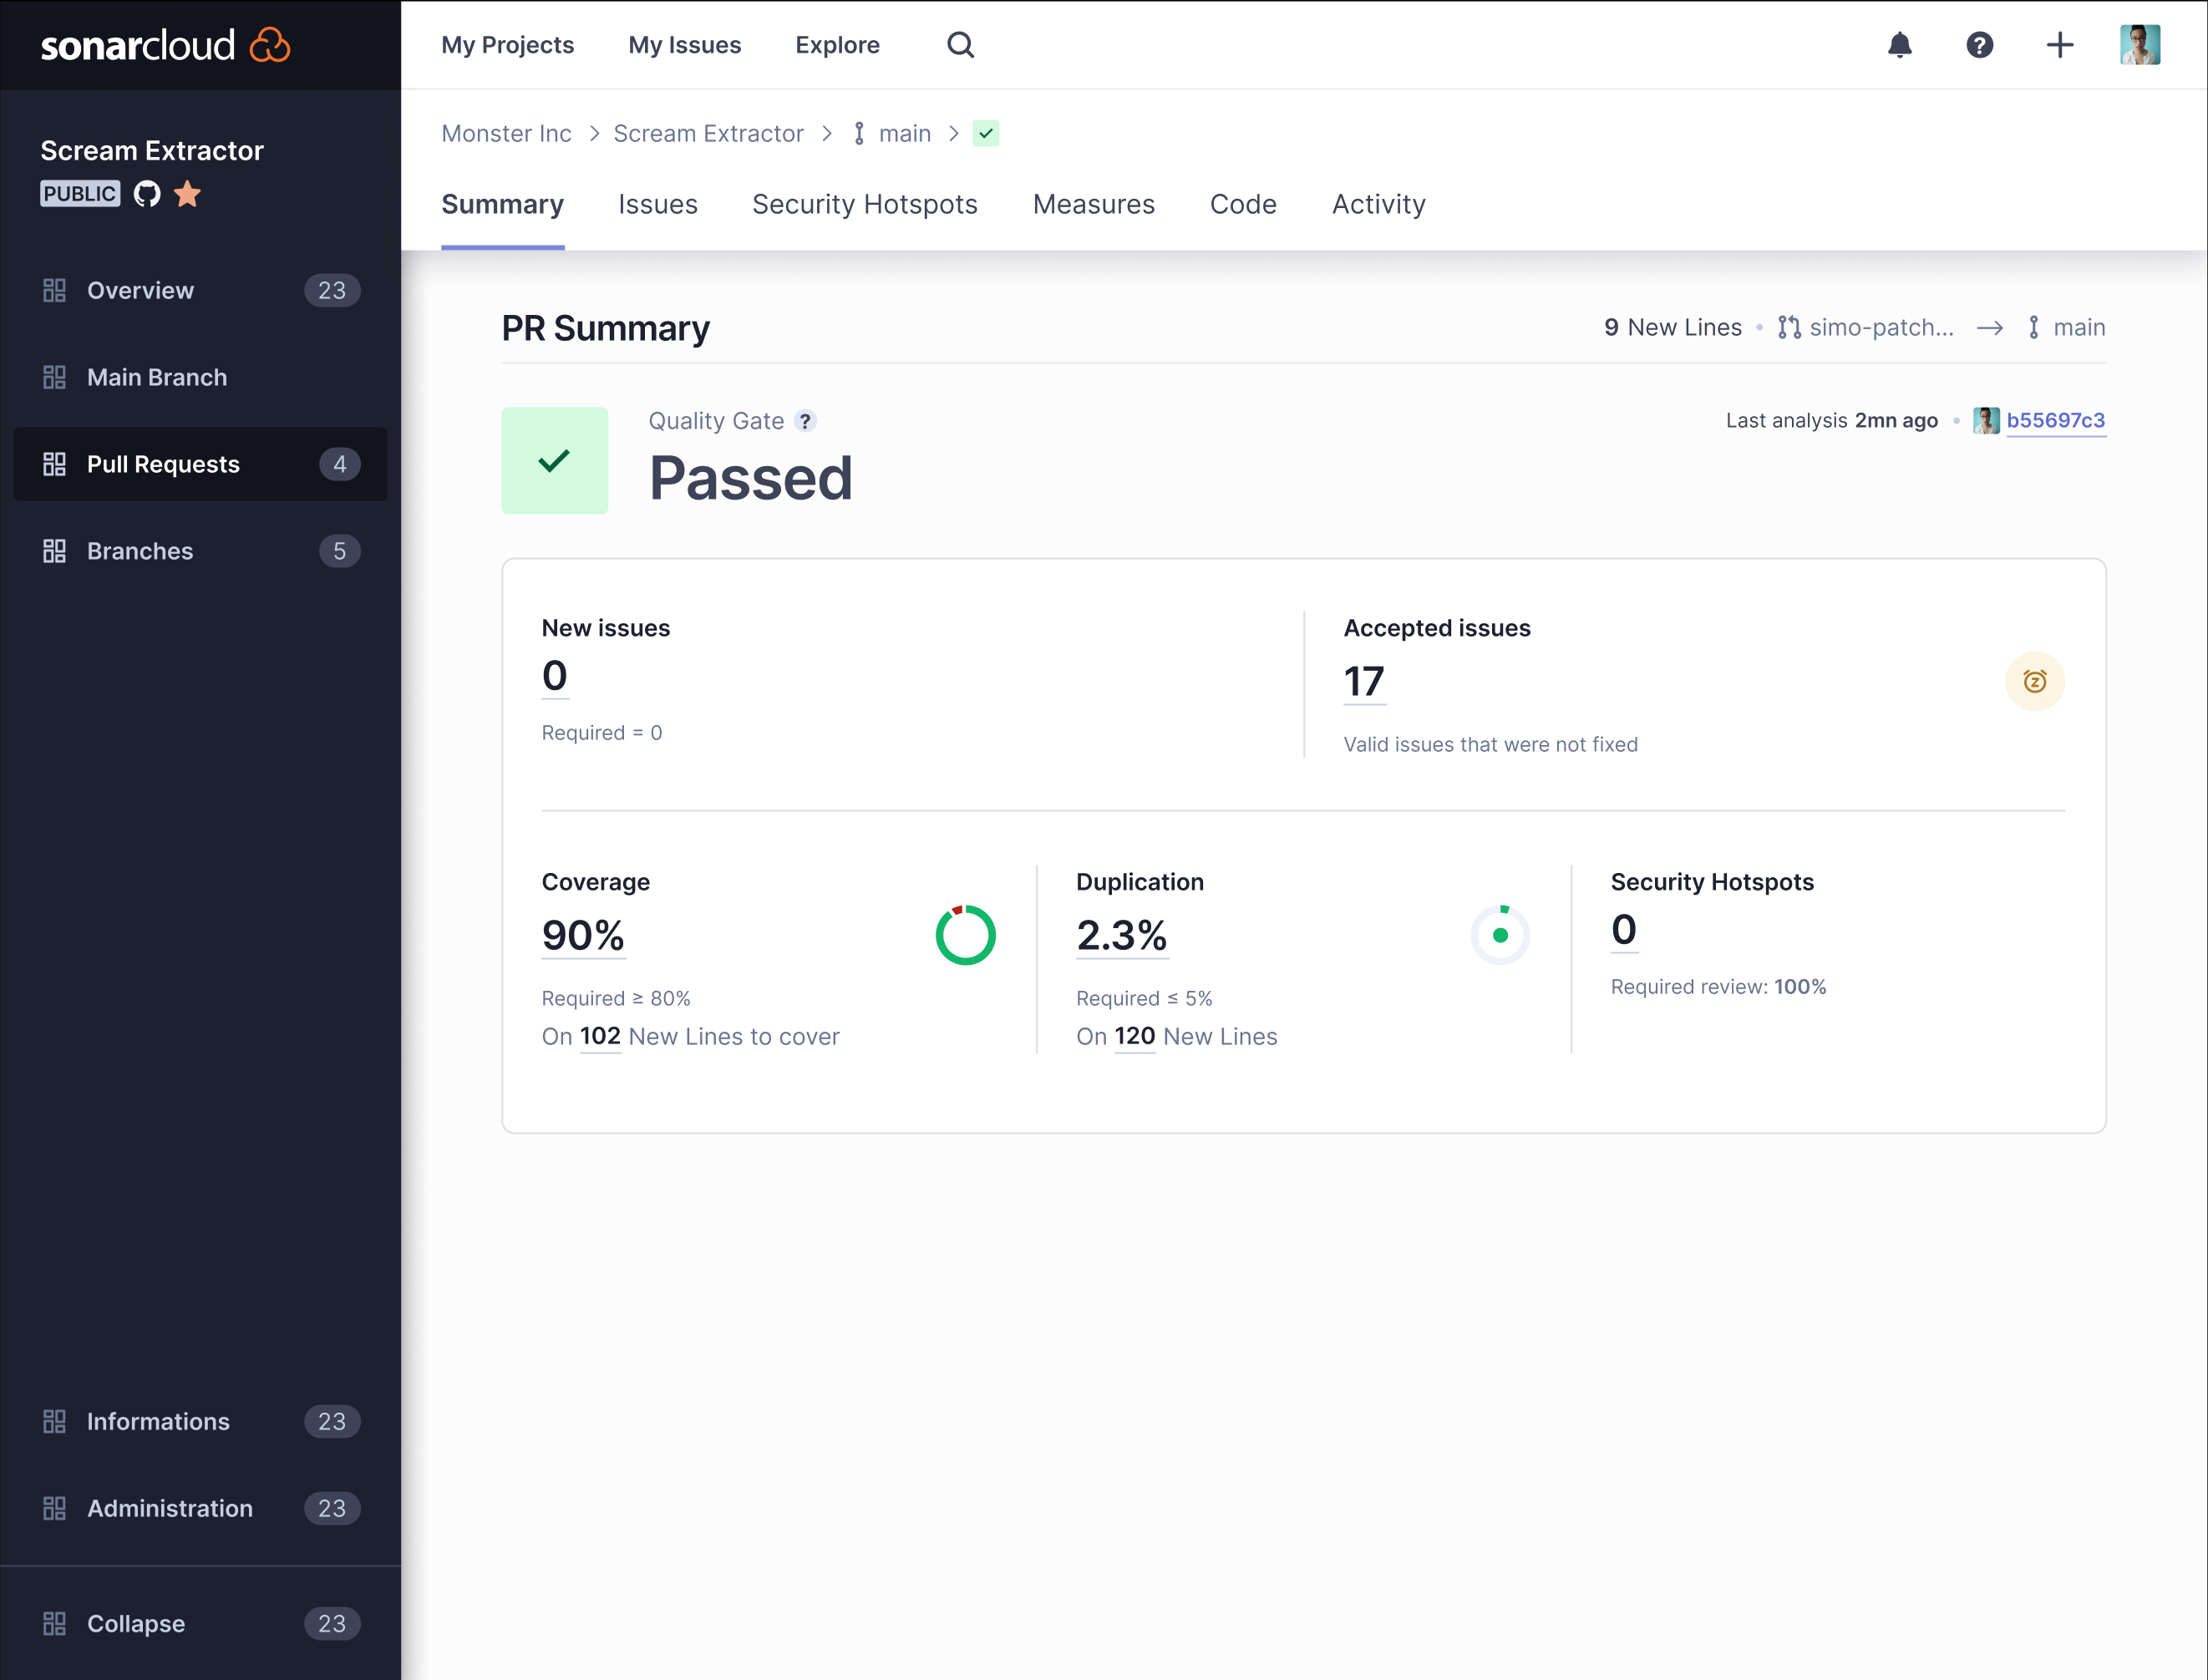Screen dimensions: 2208x1680
Task: Click the branch icon in breadcrumb
Action: (859, 133)
